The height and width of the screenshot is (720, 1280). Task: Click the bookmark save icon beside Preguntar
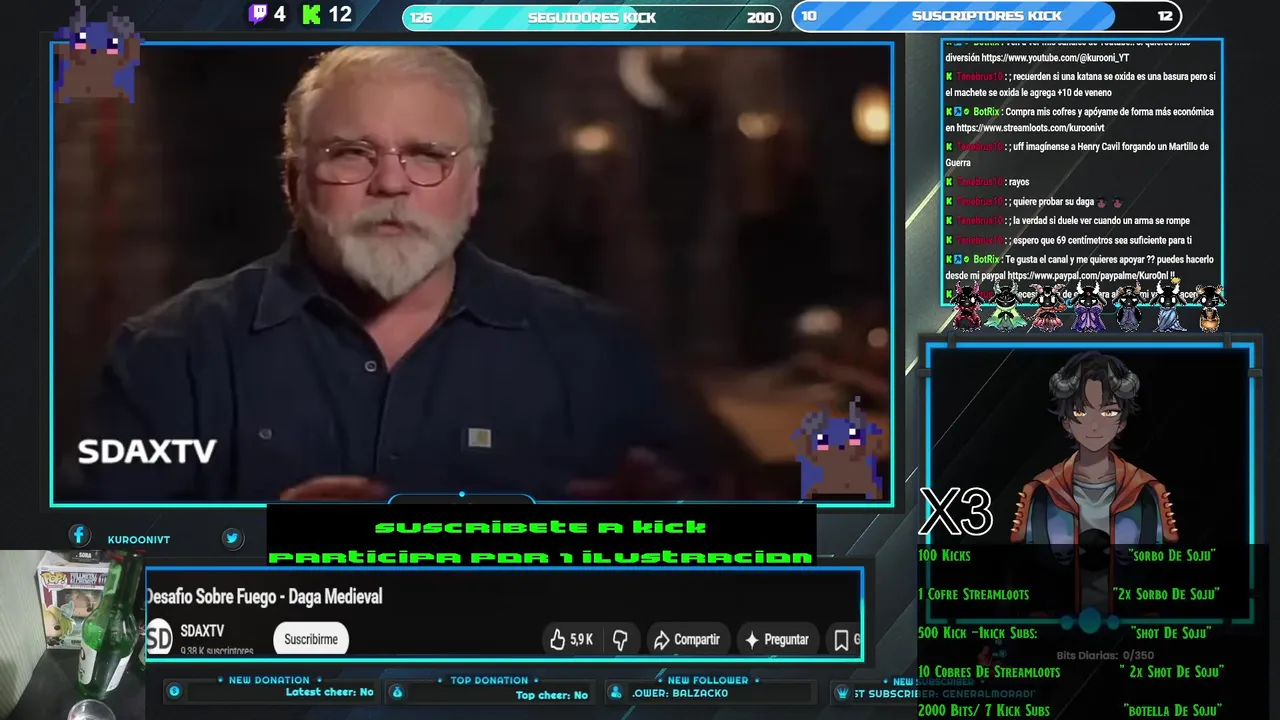pyautogui.click(x=841, y=639)
